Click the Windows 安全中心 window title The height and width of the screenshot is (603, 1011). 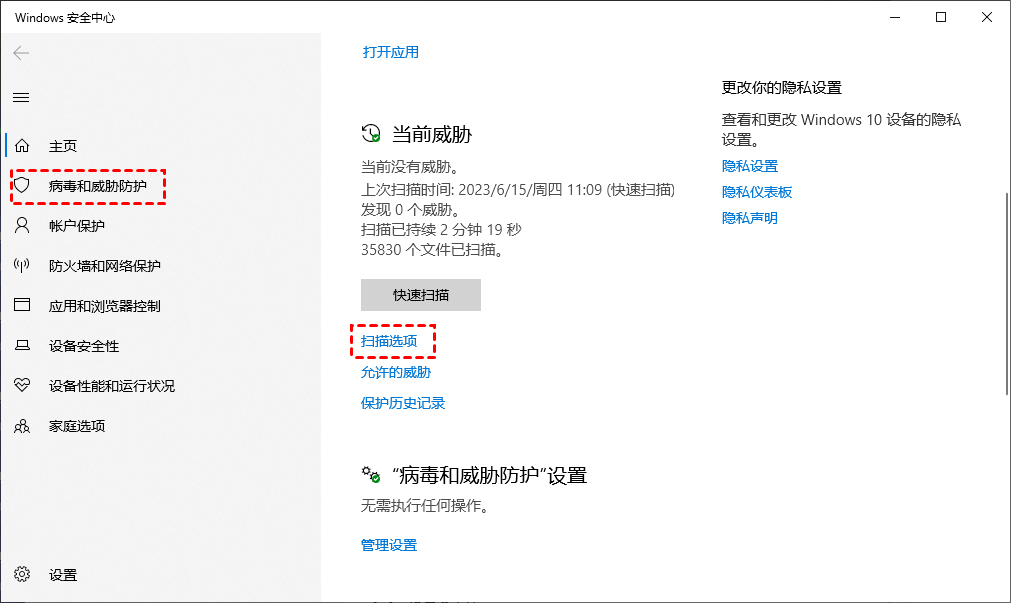[x=65, y=17]
